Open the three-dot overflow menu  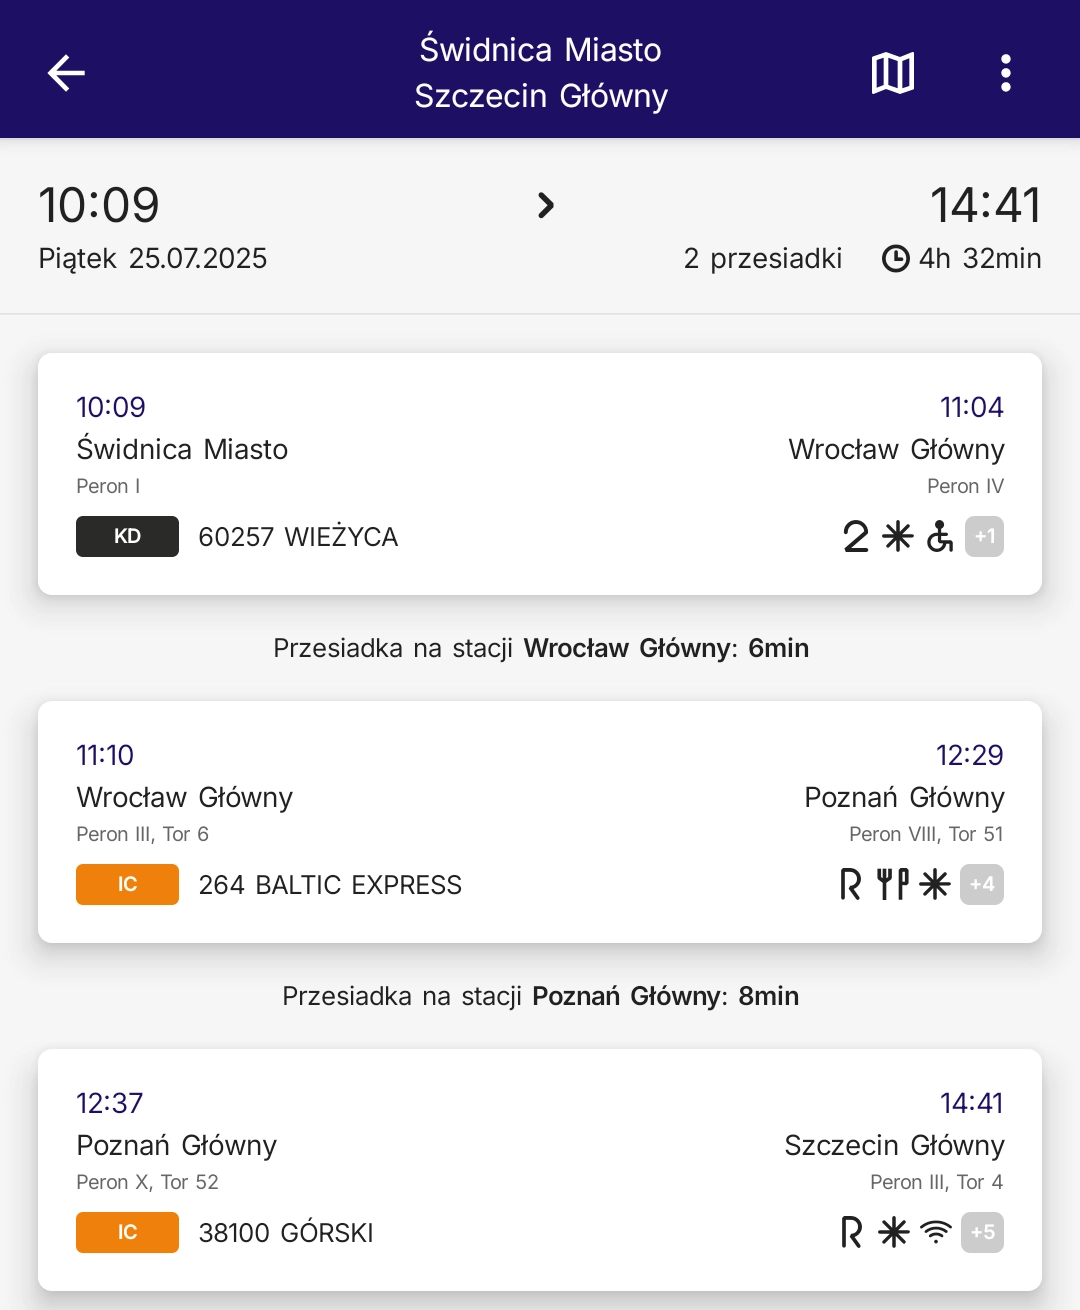1005,73
